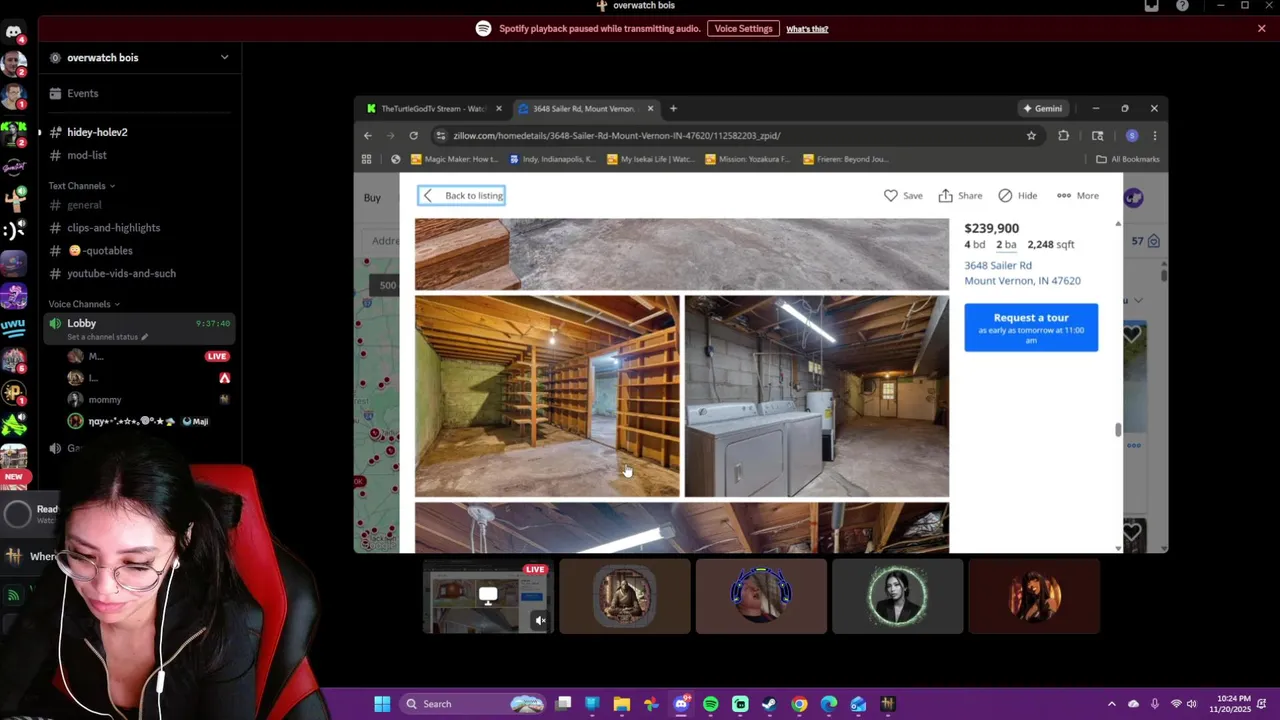
Task: Open the More options on Zillow listing
Action: [x=1077, y=196]
